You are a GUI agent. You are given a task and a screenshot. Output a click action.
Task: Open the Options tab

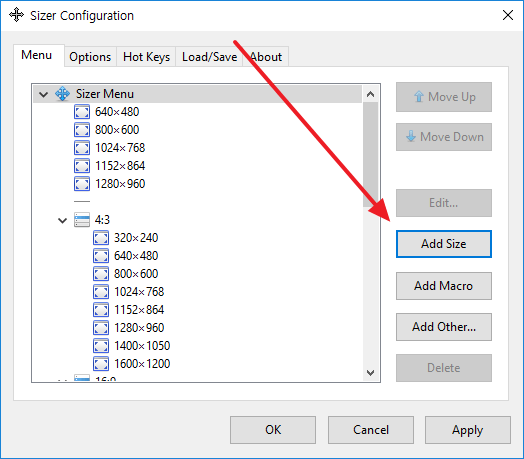[90, 57]
